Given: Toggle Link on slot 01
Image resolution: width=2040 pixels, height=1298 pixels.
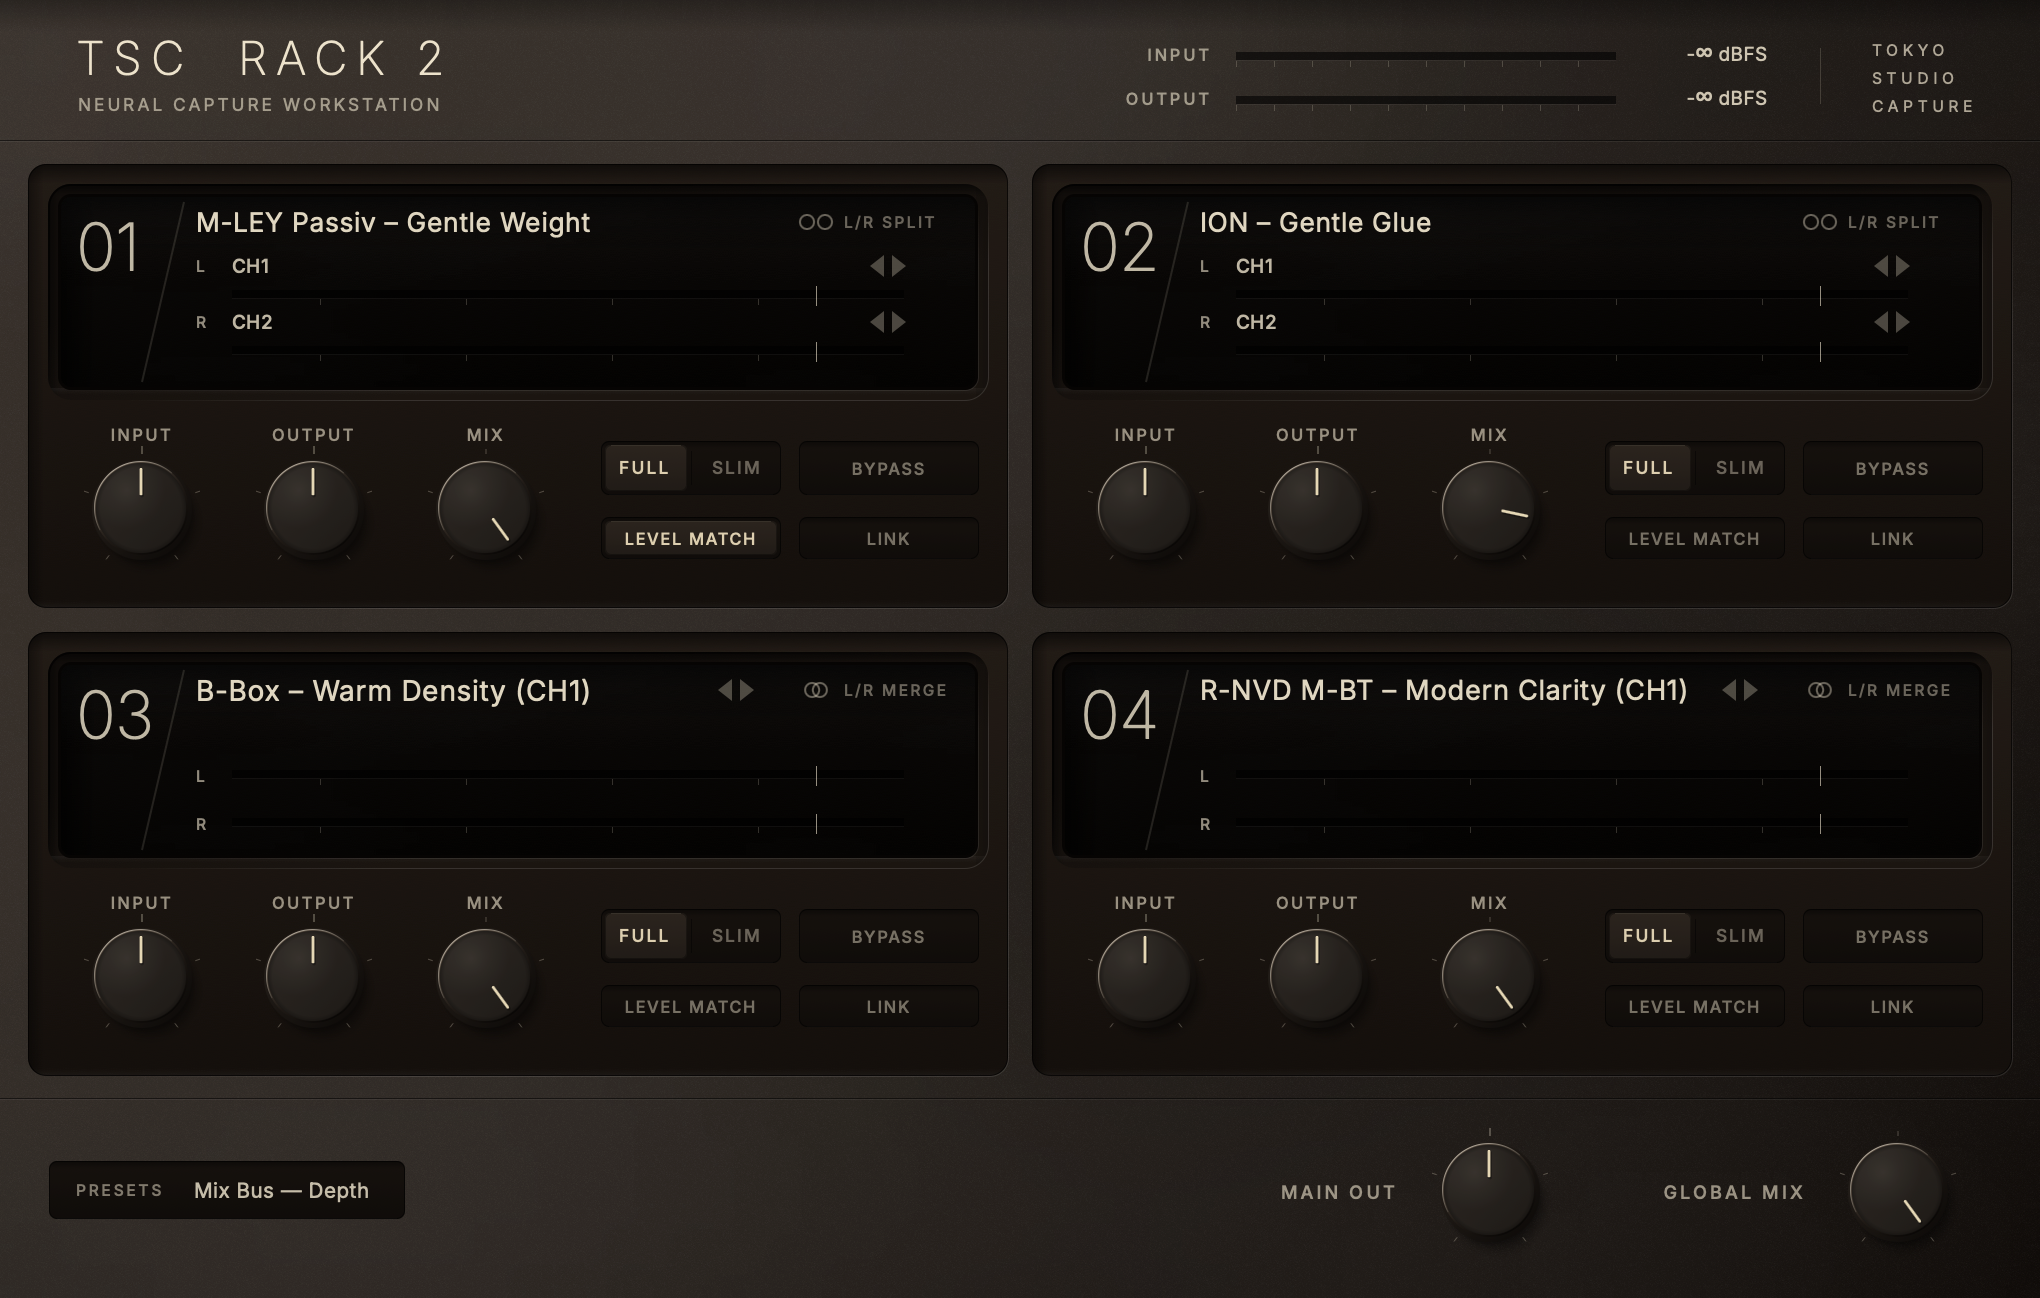Looking at the screenshot, I should tap(888, 538).
